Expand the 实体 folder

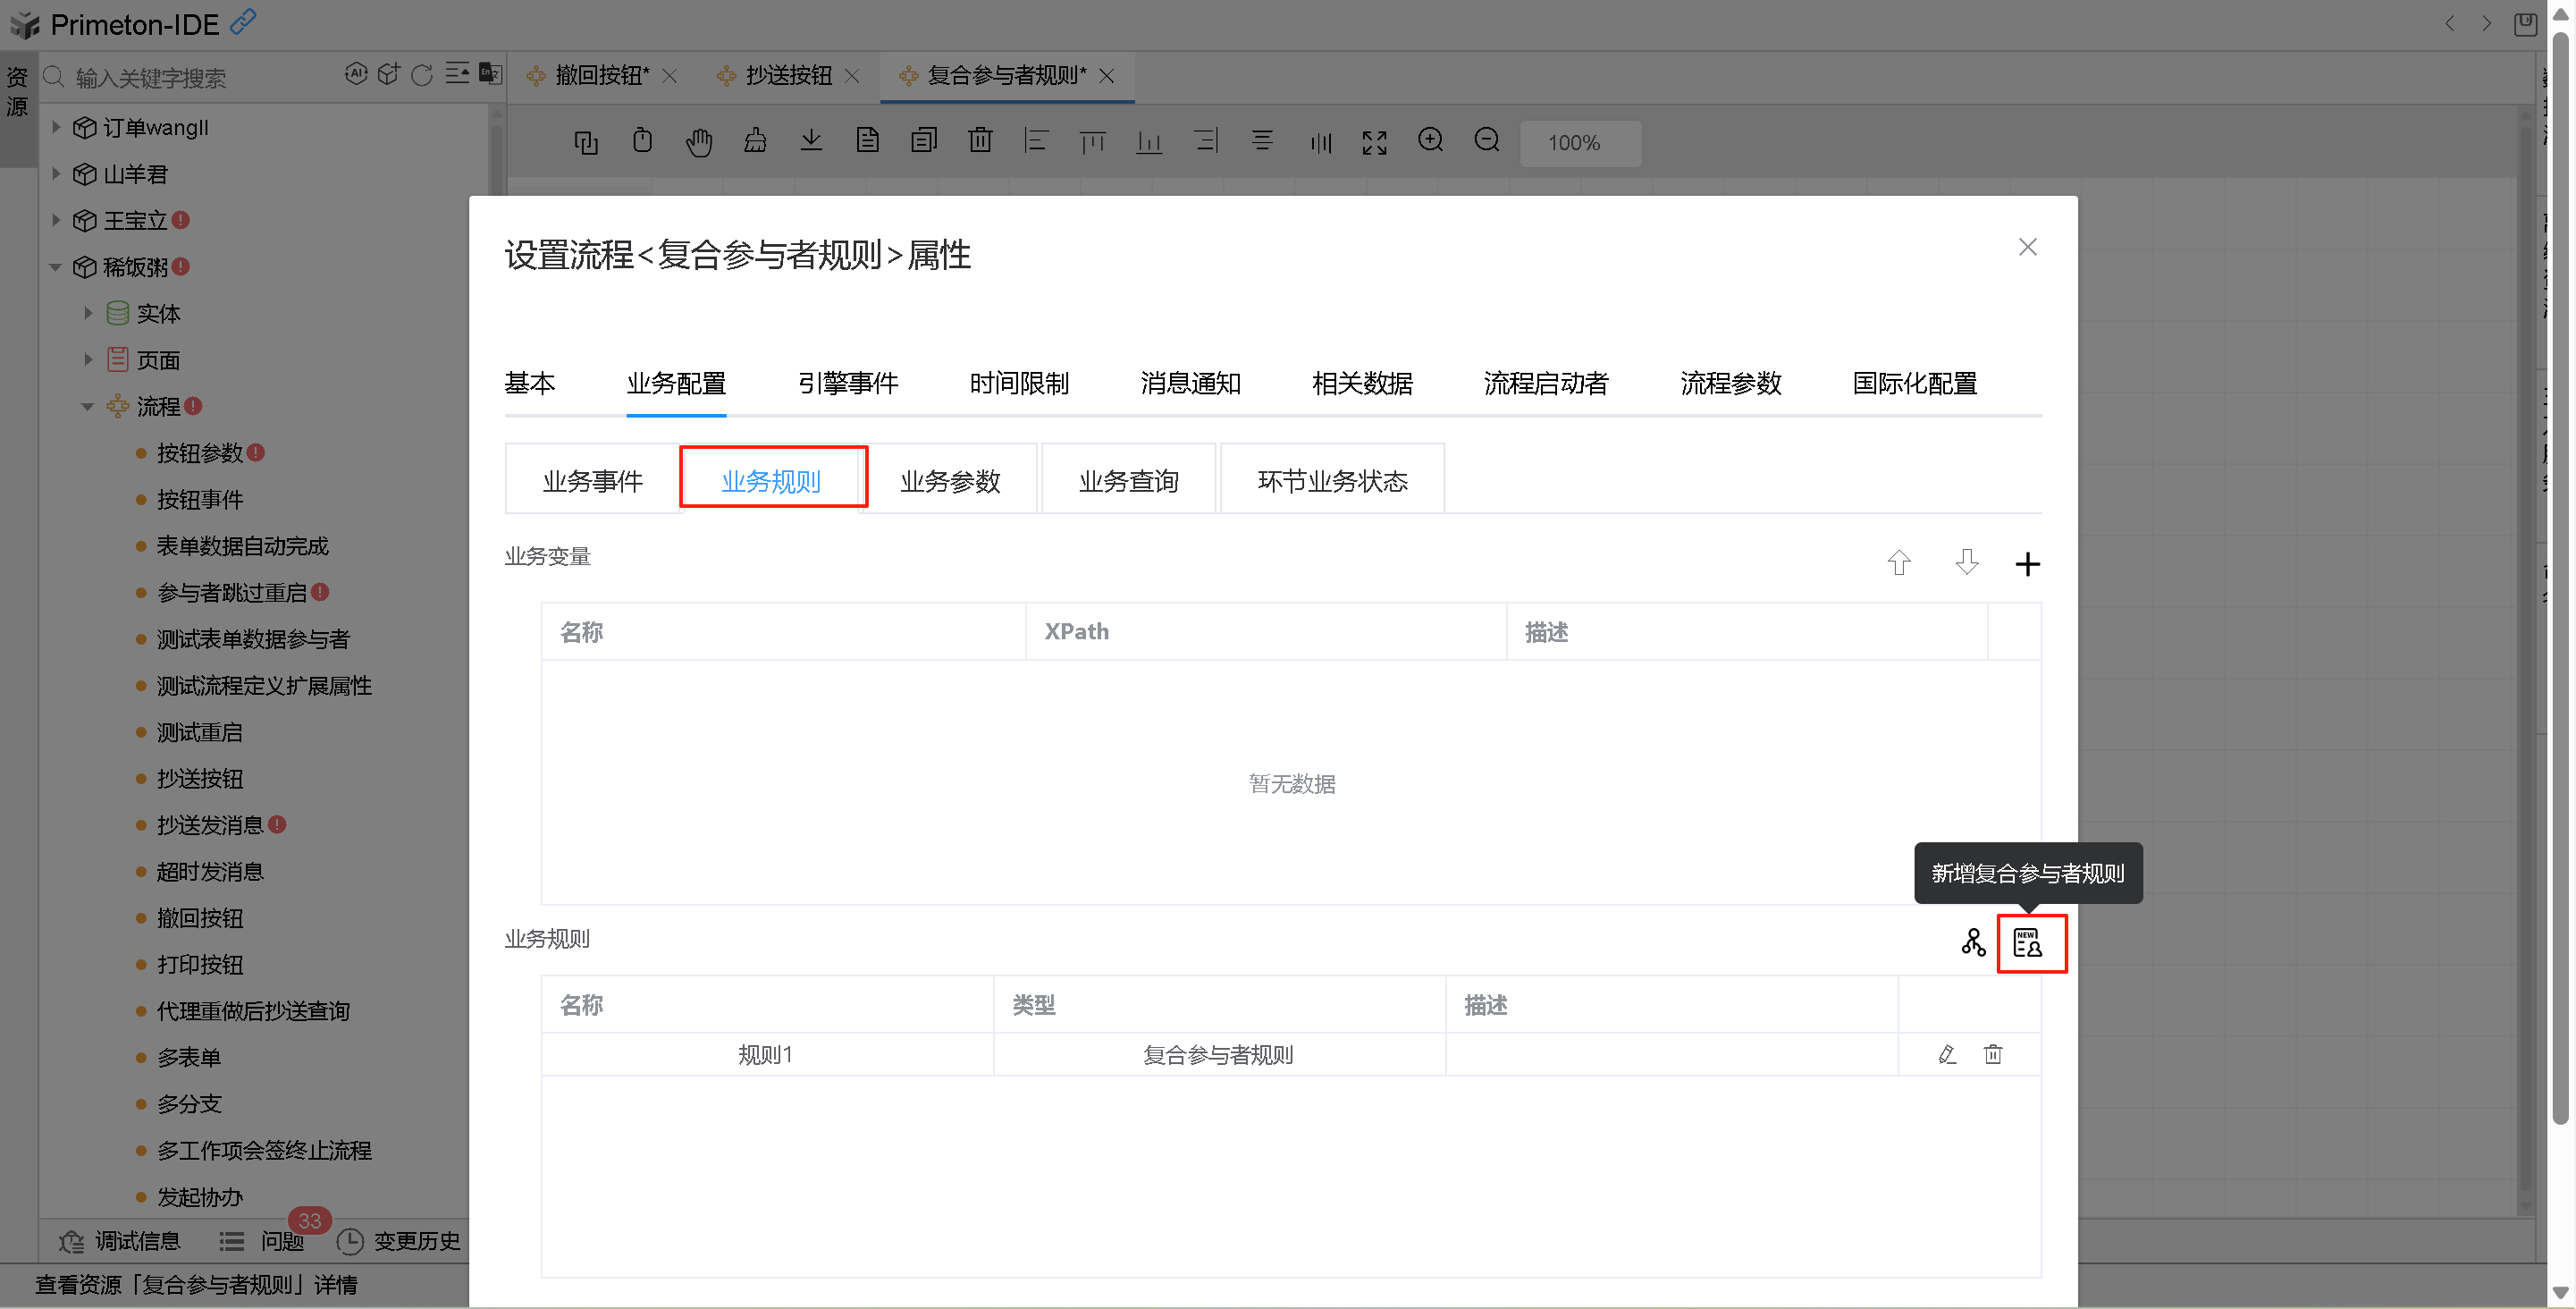[88, 313]
